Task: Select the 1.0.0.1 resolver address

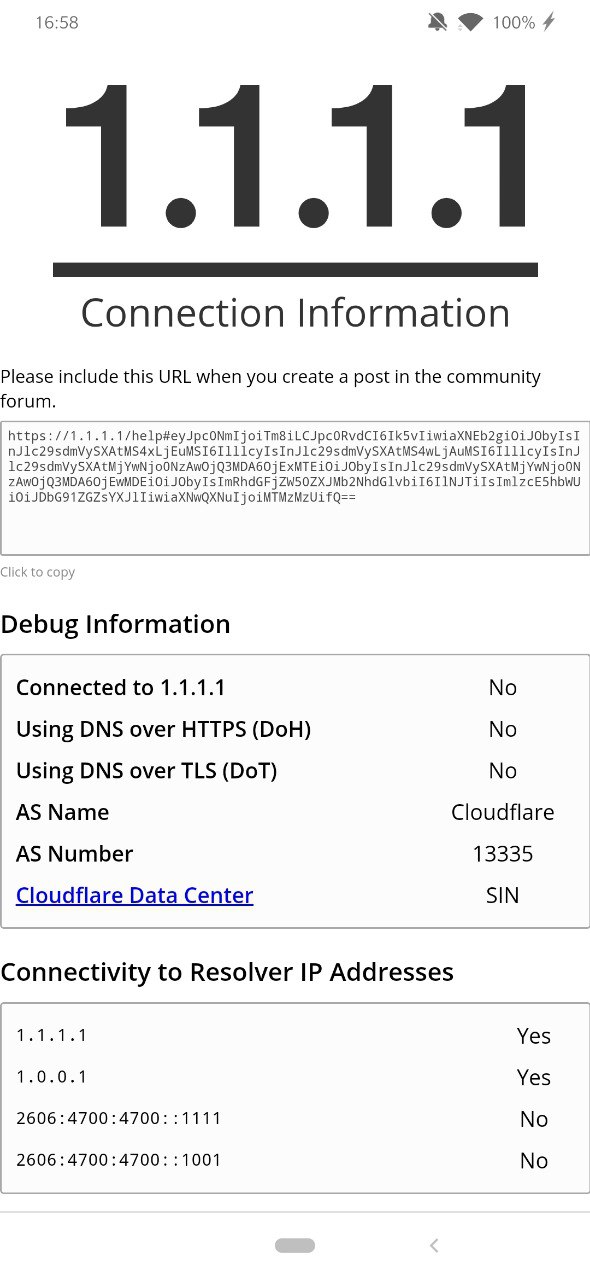Action: (x=52, y=1077)
